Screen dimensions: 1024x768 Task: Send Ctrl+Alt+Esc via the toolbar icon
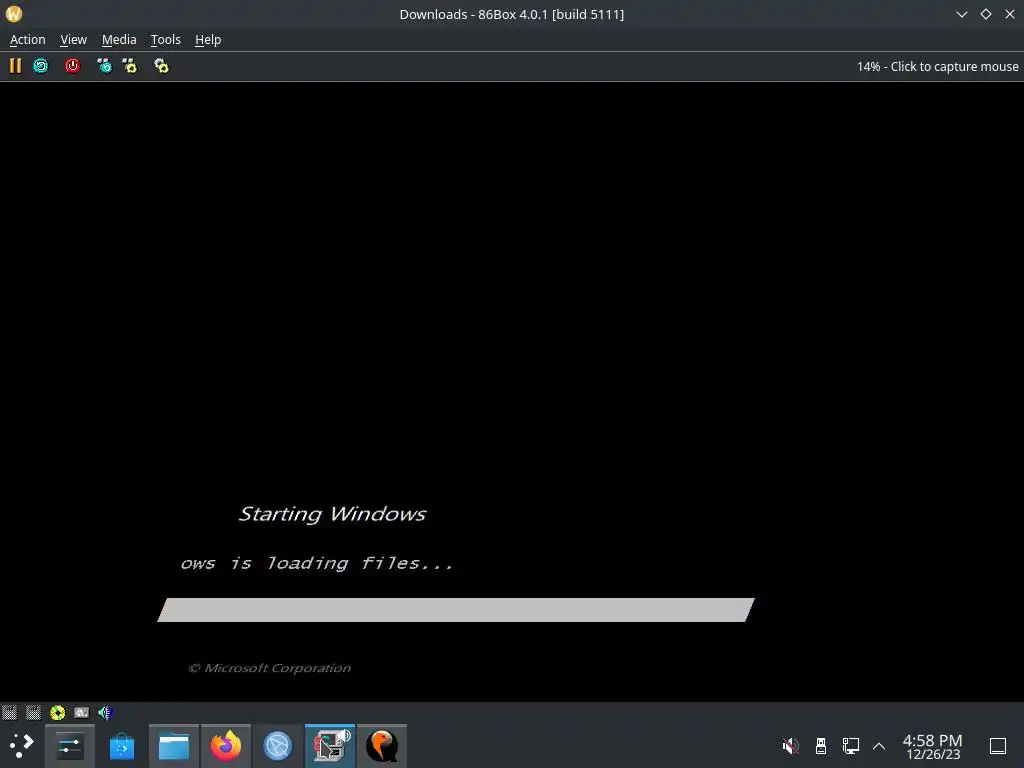[x=130, y=66]
